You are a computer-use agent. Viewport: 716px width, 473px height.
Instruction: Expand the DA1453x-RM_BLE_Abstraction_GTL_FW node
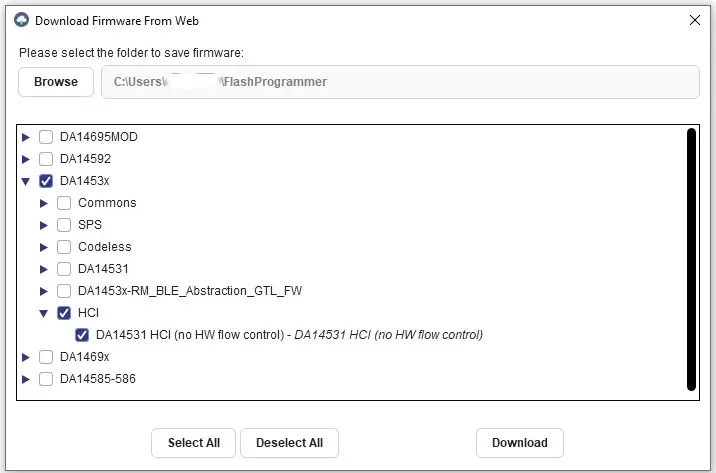[x=44, y=291]
